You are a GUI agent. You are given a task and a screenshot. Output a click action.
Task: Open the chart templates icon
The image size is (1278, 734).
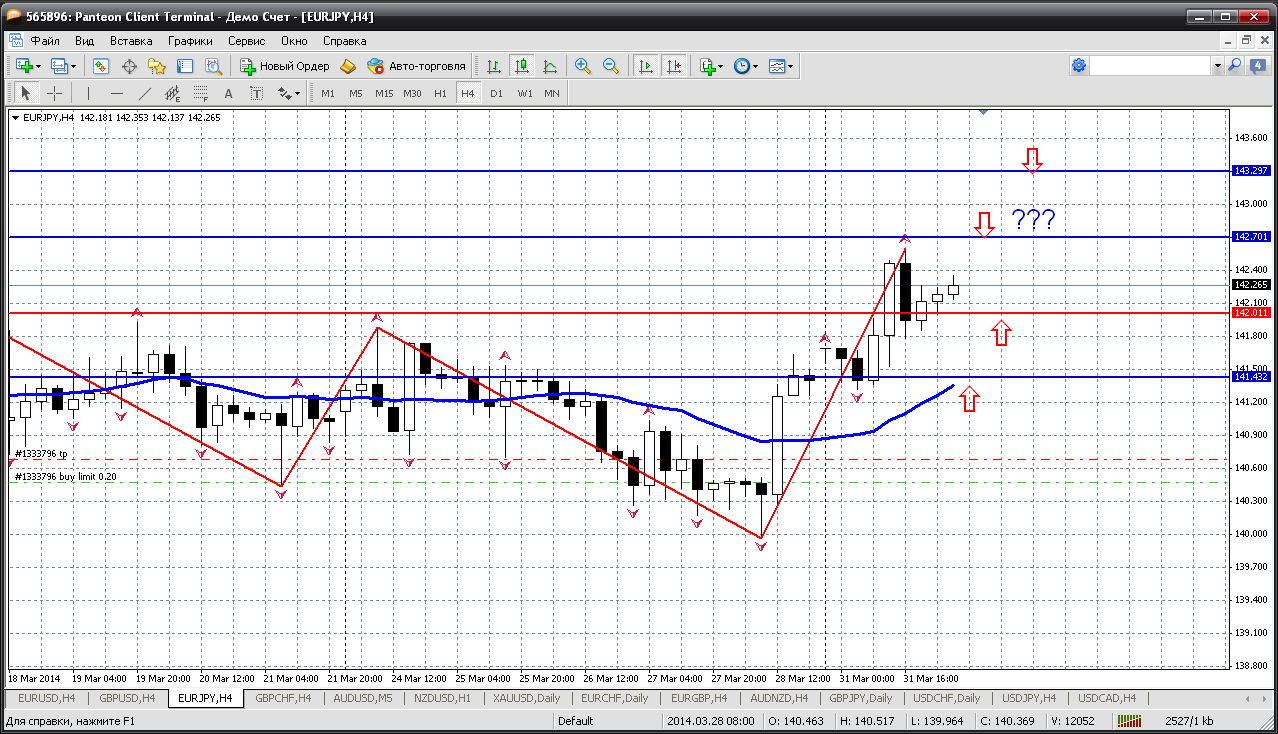coord(778,66)
